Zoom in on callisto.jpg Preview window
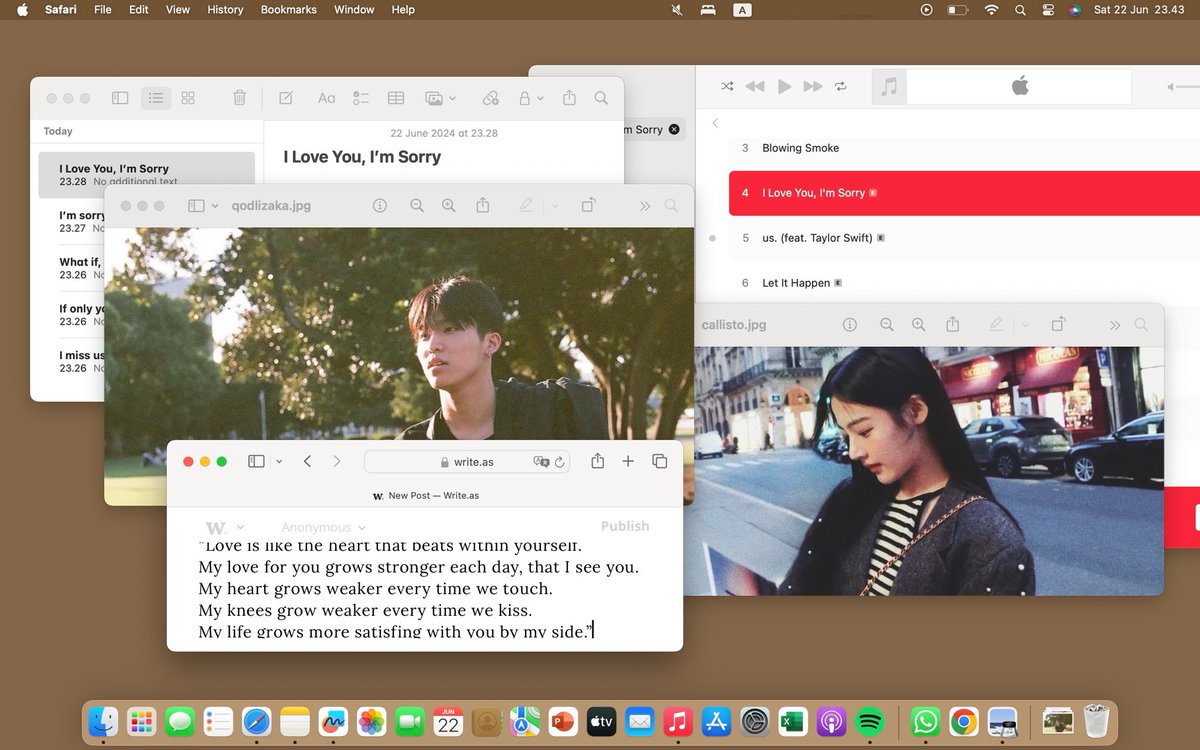 (919, 325)
